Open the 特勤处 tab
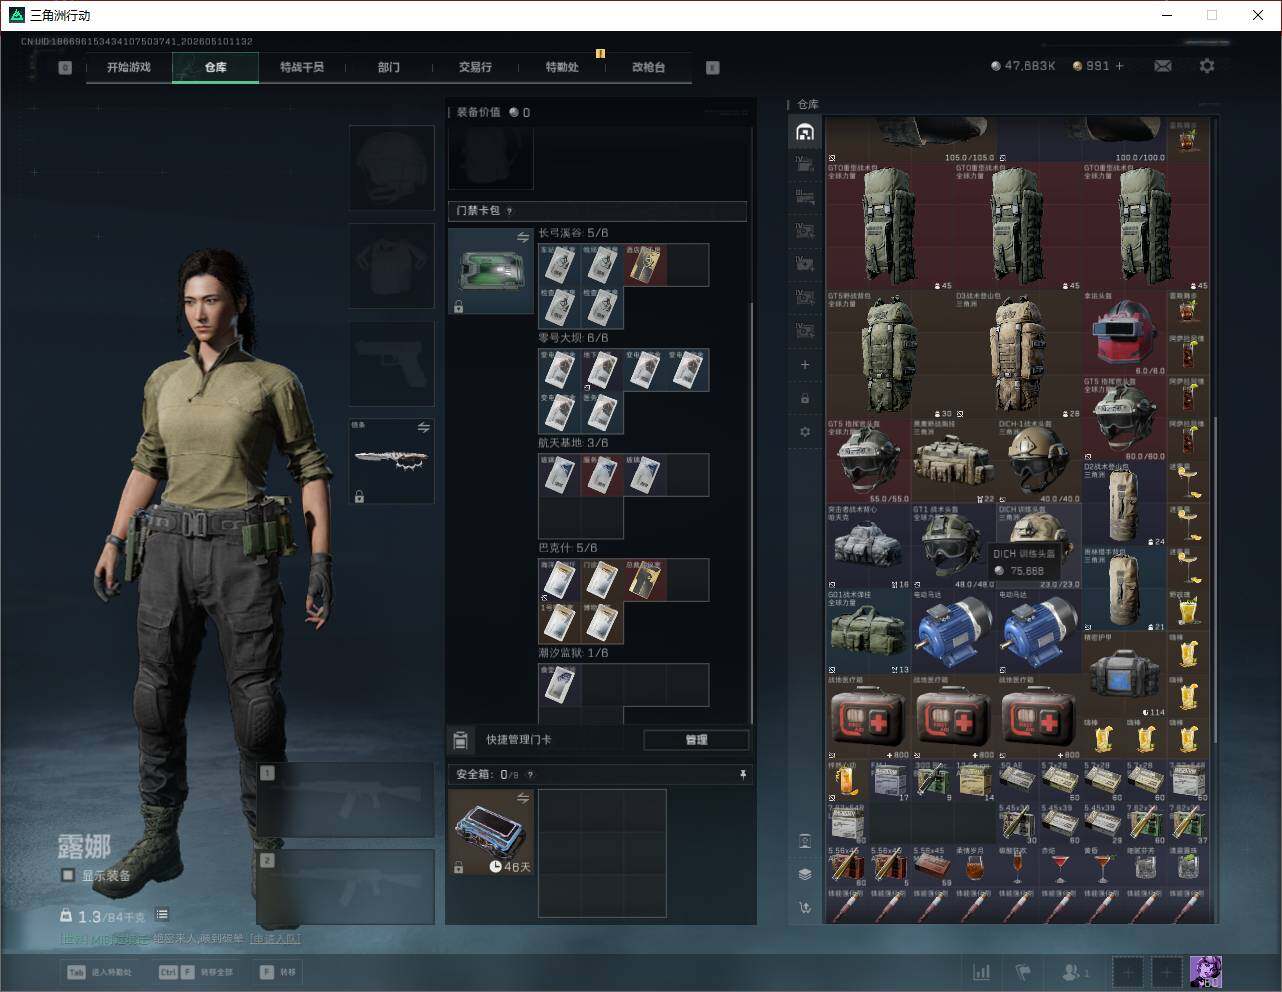The width and height of the screenshot is (1282, 992). click(x=562, y=67)
